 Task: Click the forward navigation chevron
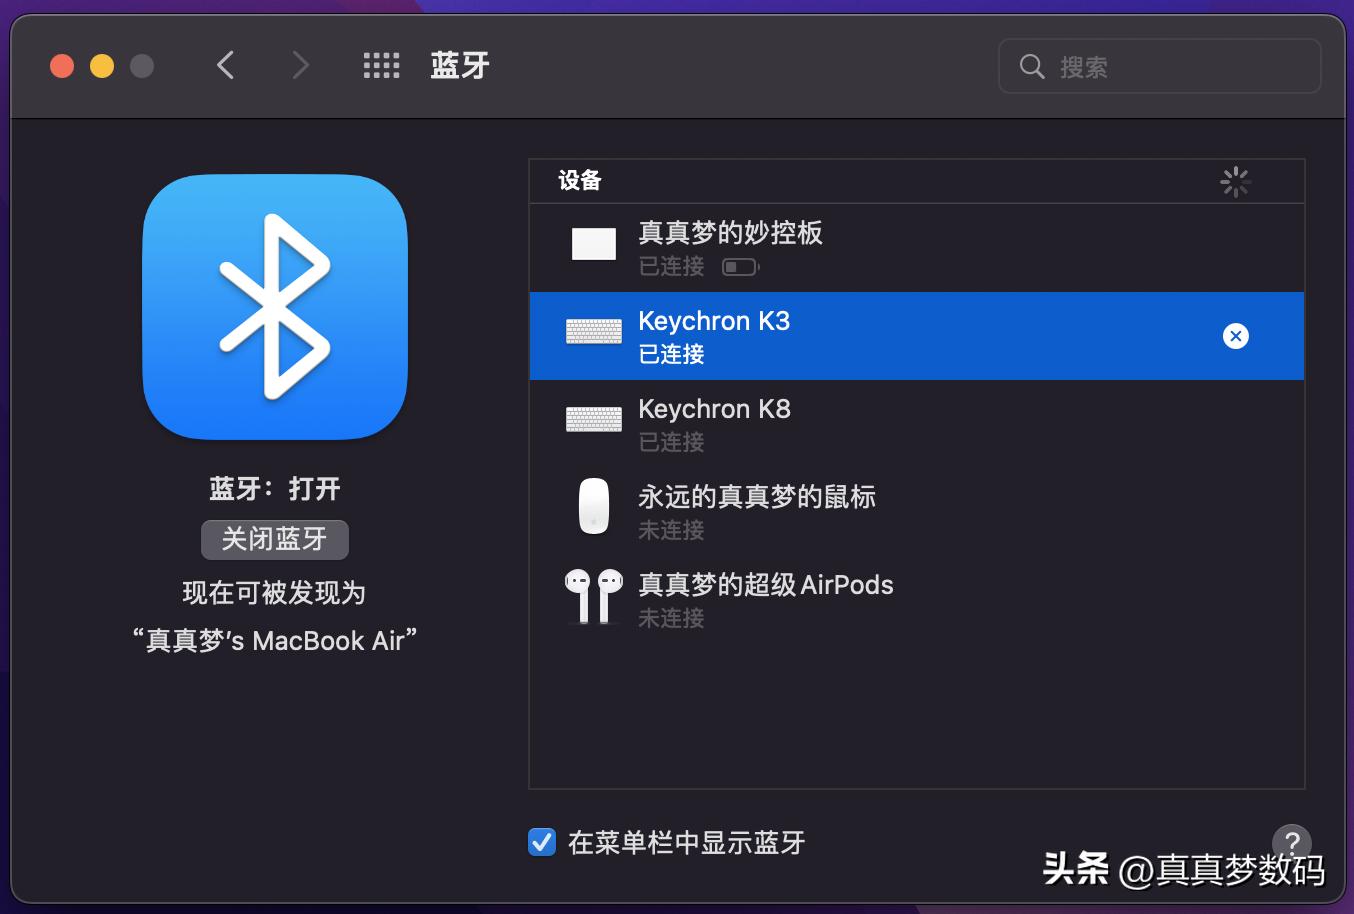click(x=300, y=64)
